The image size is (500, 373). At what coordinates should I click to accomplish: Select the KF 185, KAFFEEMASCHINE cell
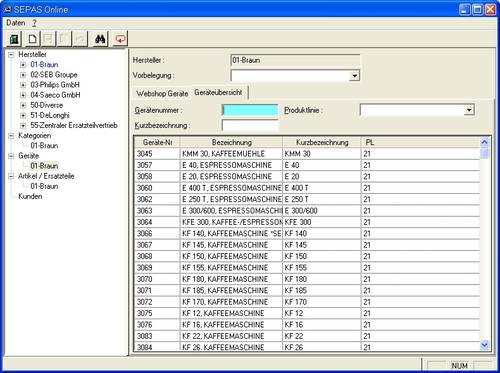(231, 290)
